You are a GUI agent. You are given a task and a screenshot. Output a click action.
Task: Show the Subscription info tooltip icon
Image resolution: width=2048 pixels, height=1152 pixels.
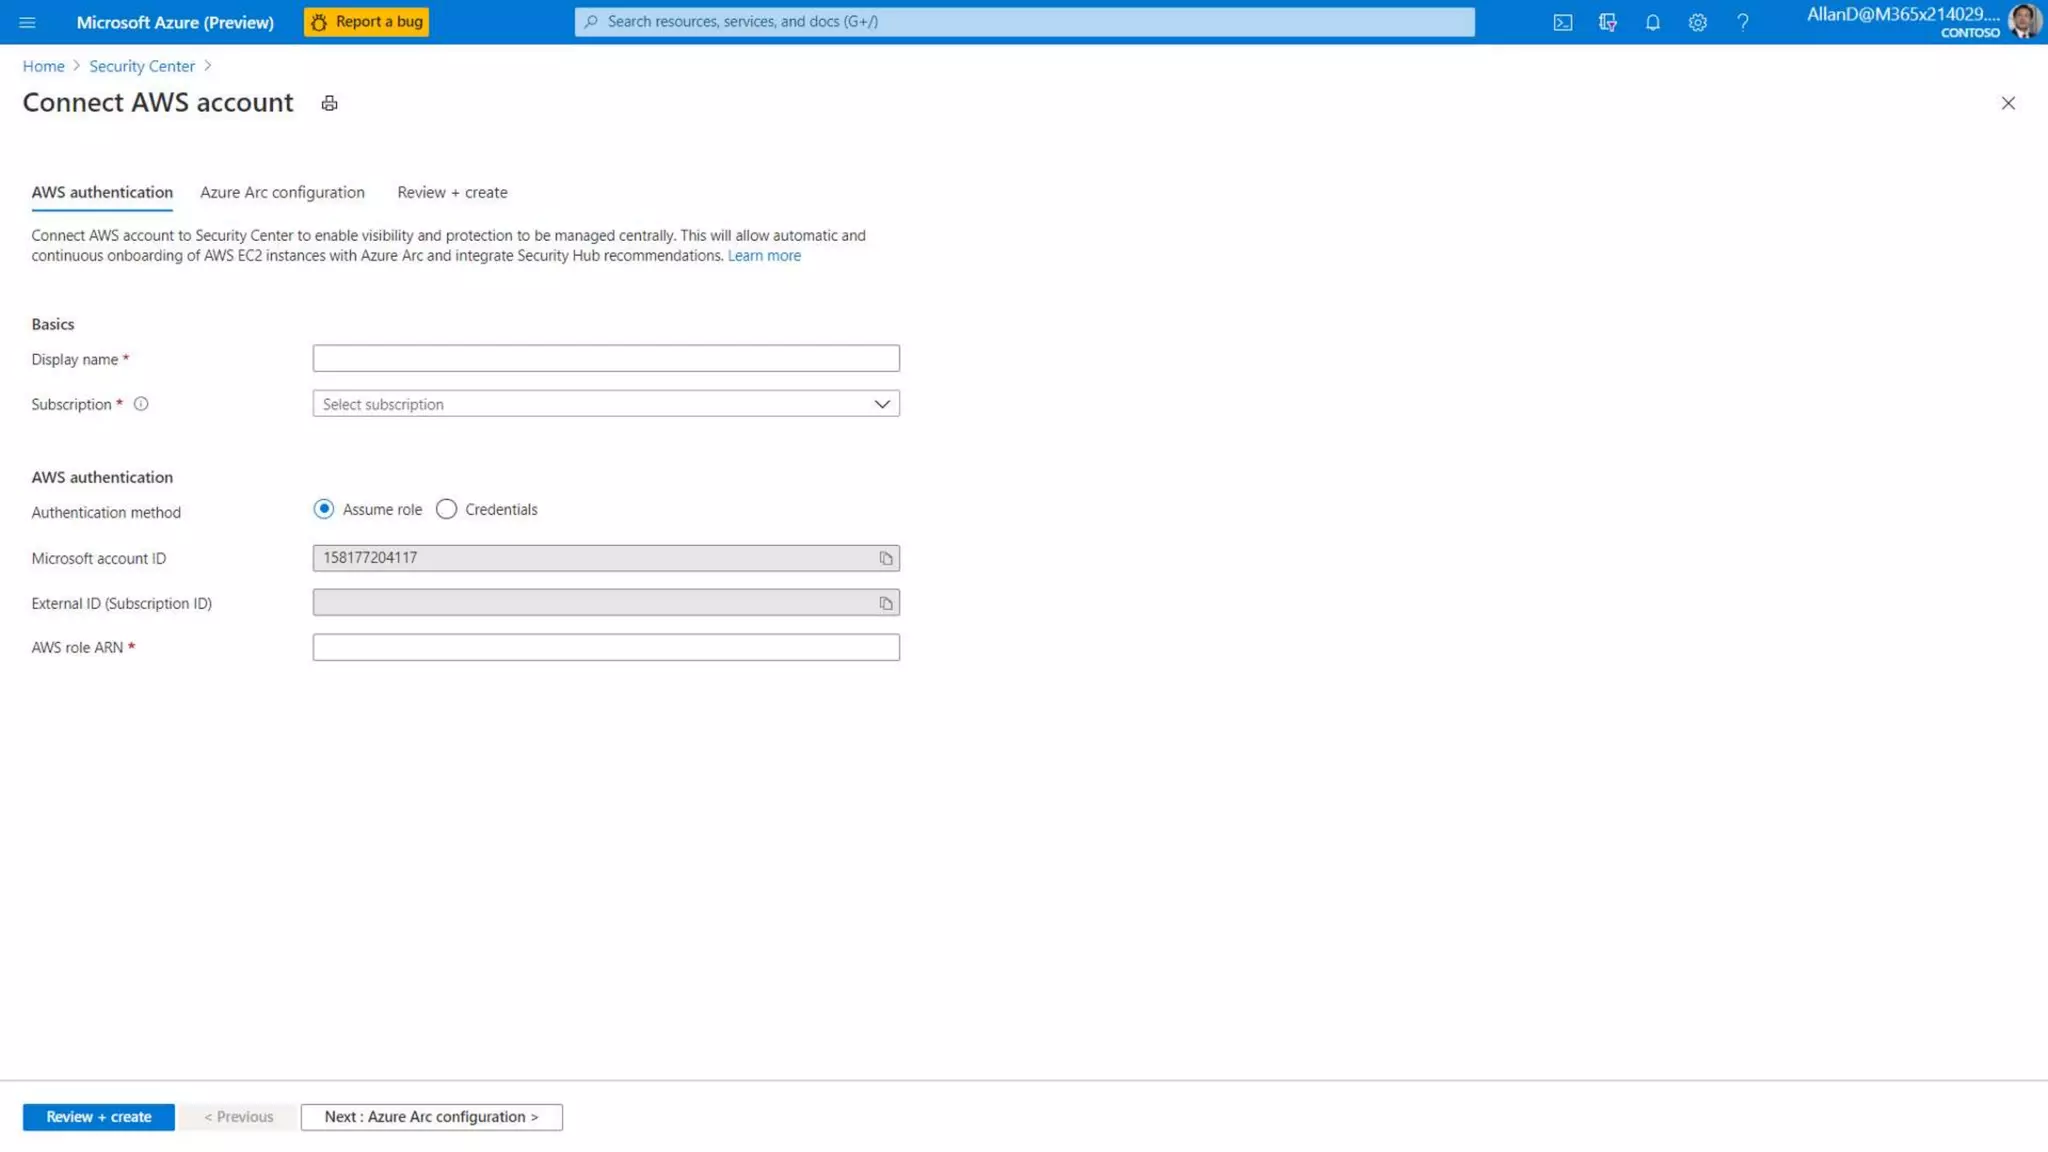[x=141, y=404]
